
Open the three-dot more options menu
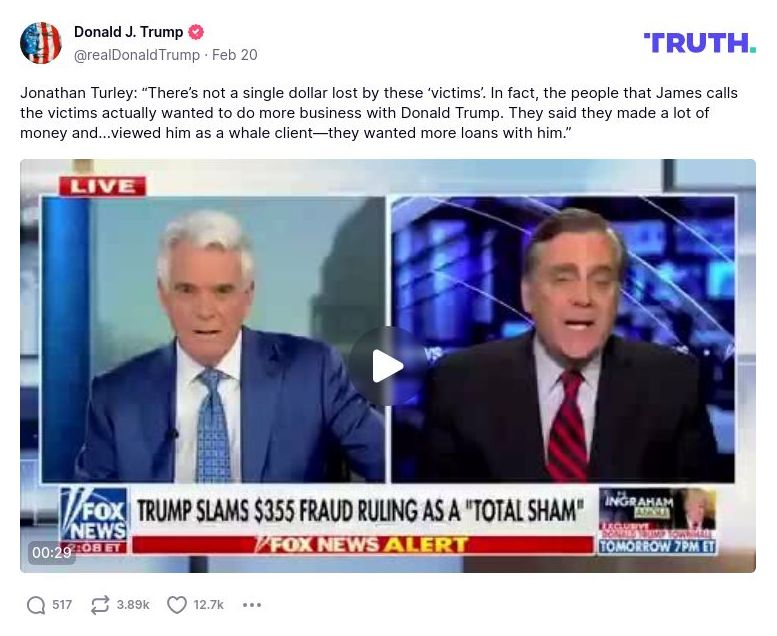coord(252,605)
